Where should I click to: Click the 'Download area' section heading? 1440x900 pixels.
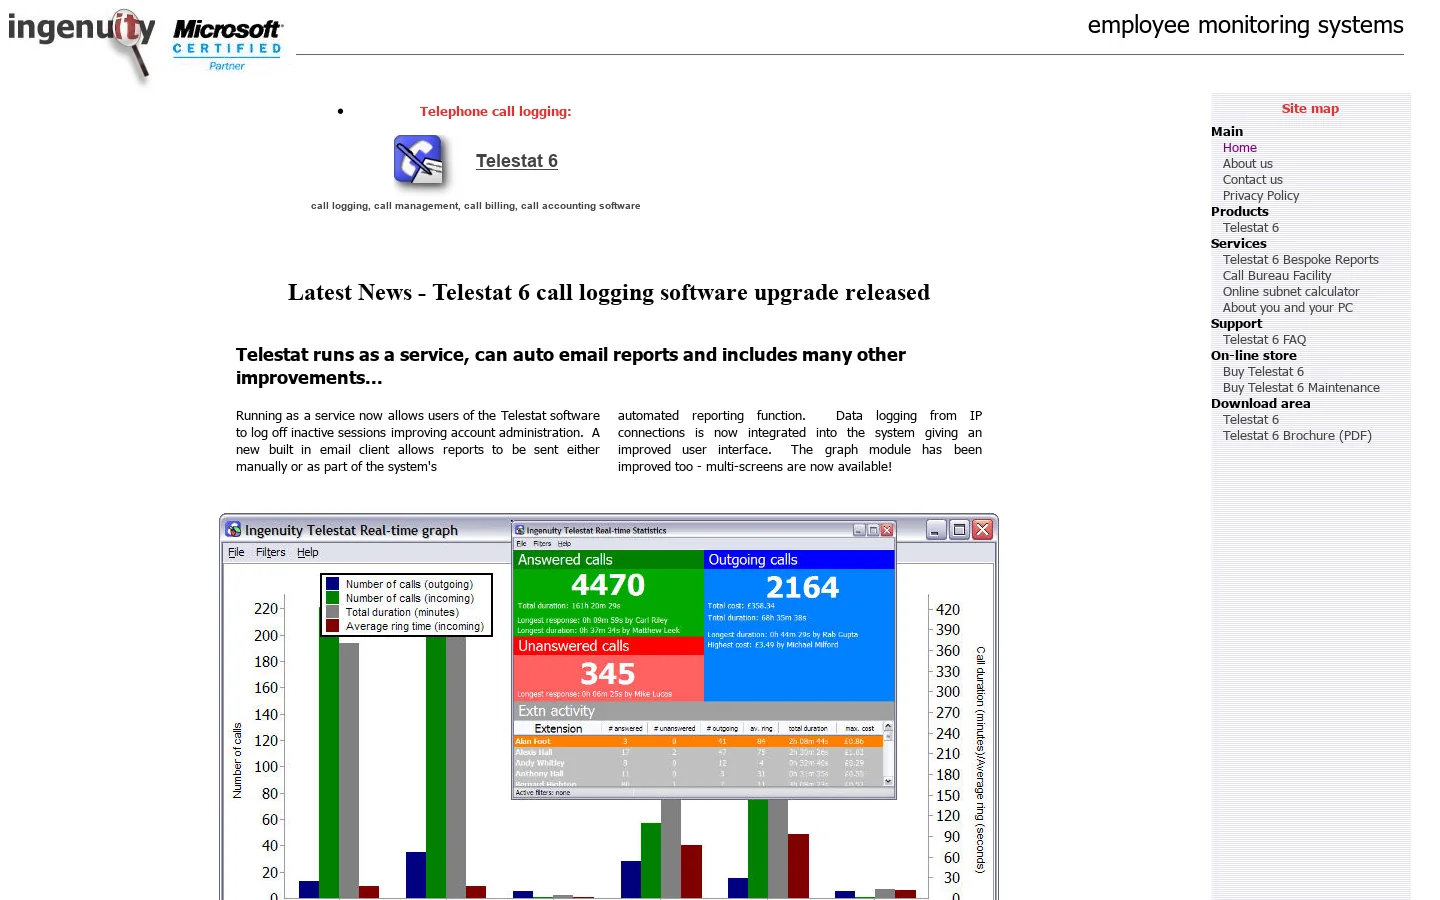[x=1260, y=404]
